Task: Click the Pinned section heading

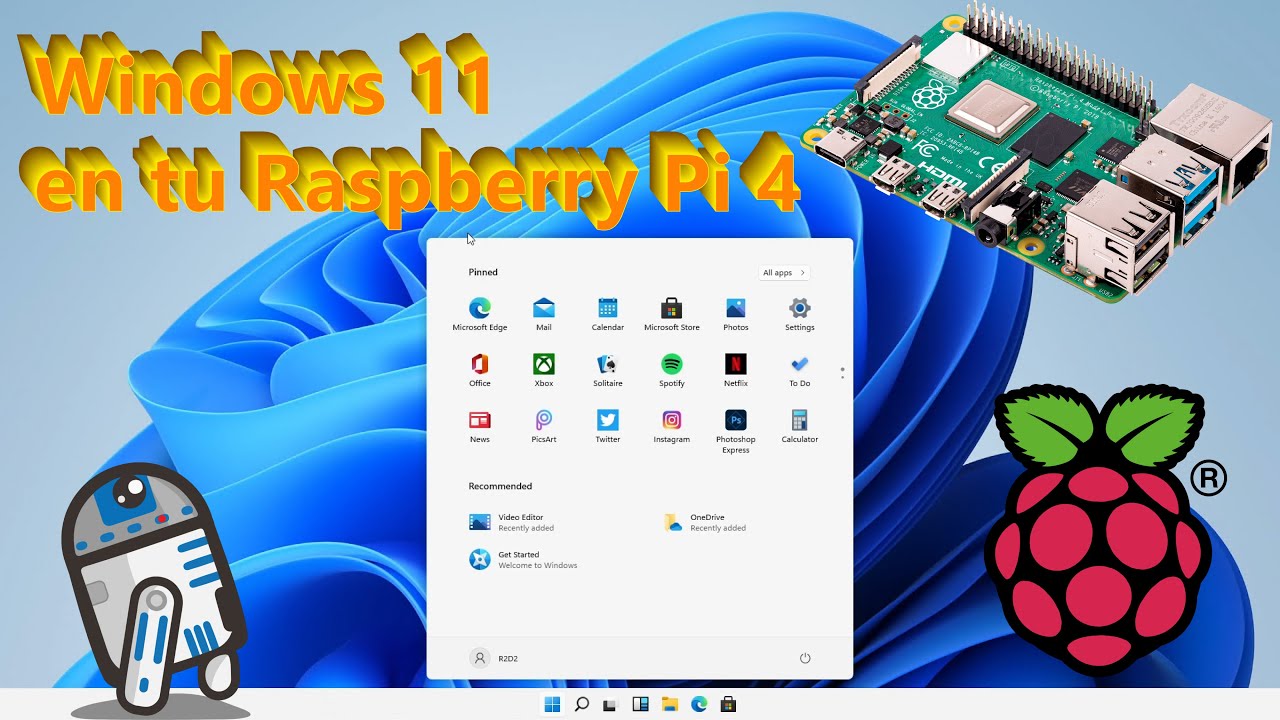Action: [x=483, y=272]
